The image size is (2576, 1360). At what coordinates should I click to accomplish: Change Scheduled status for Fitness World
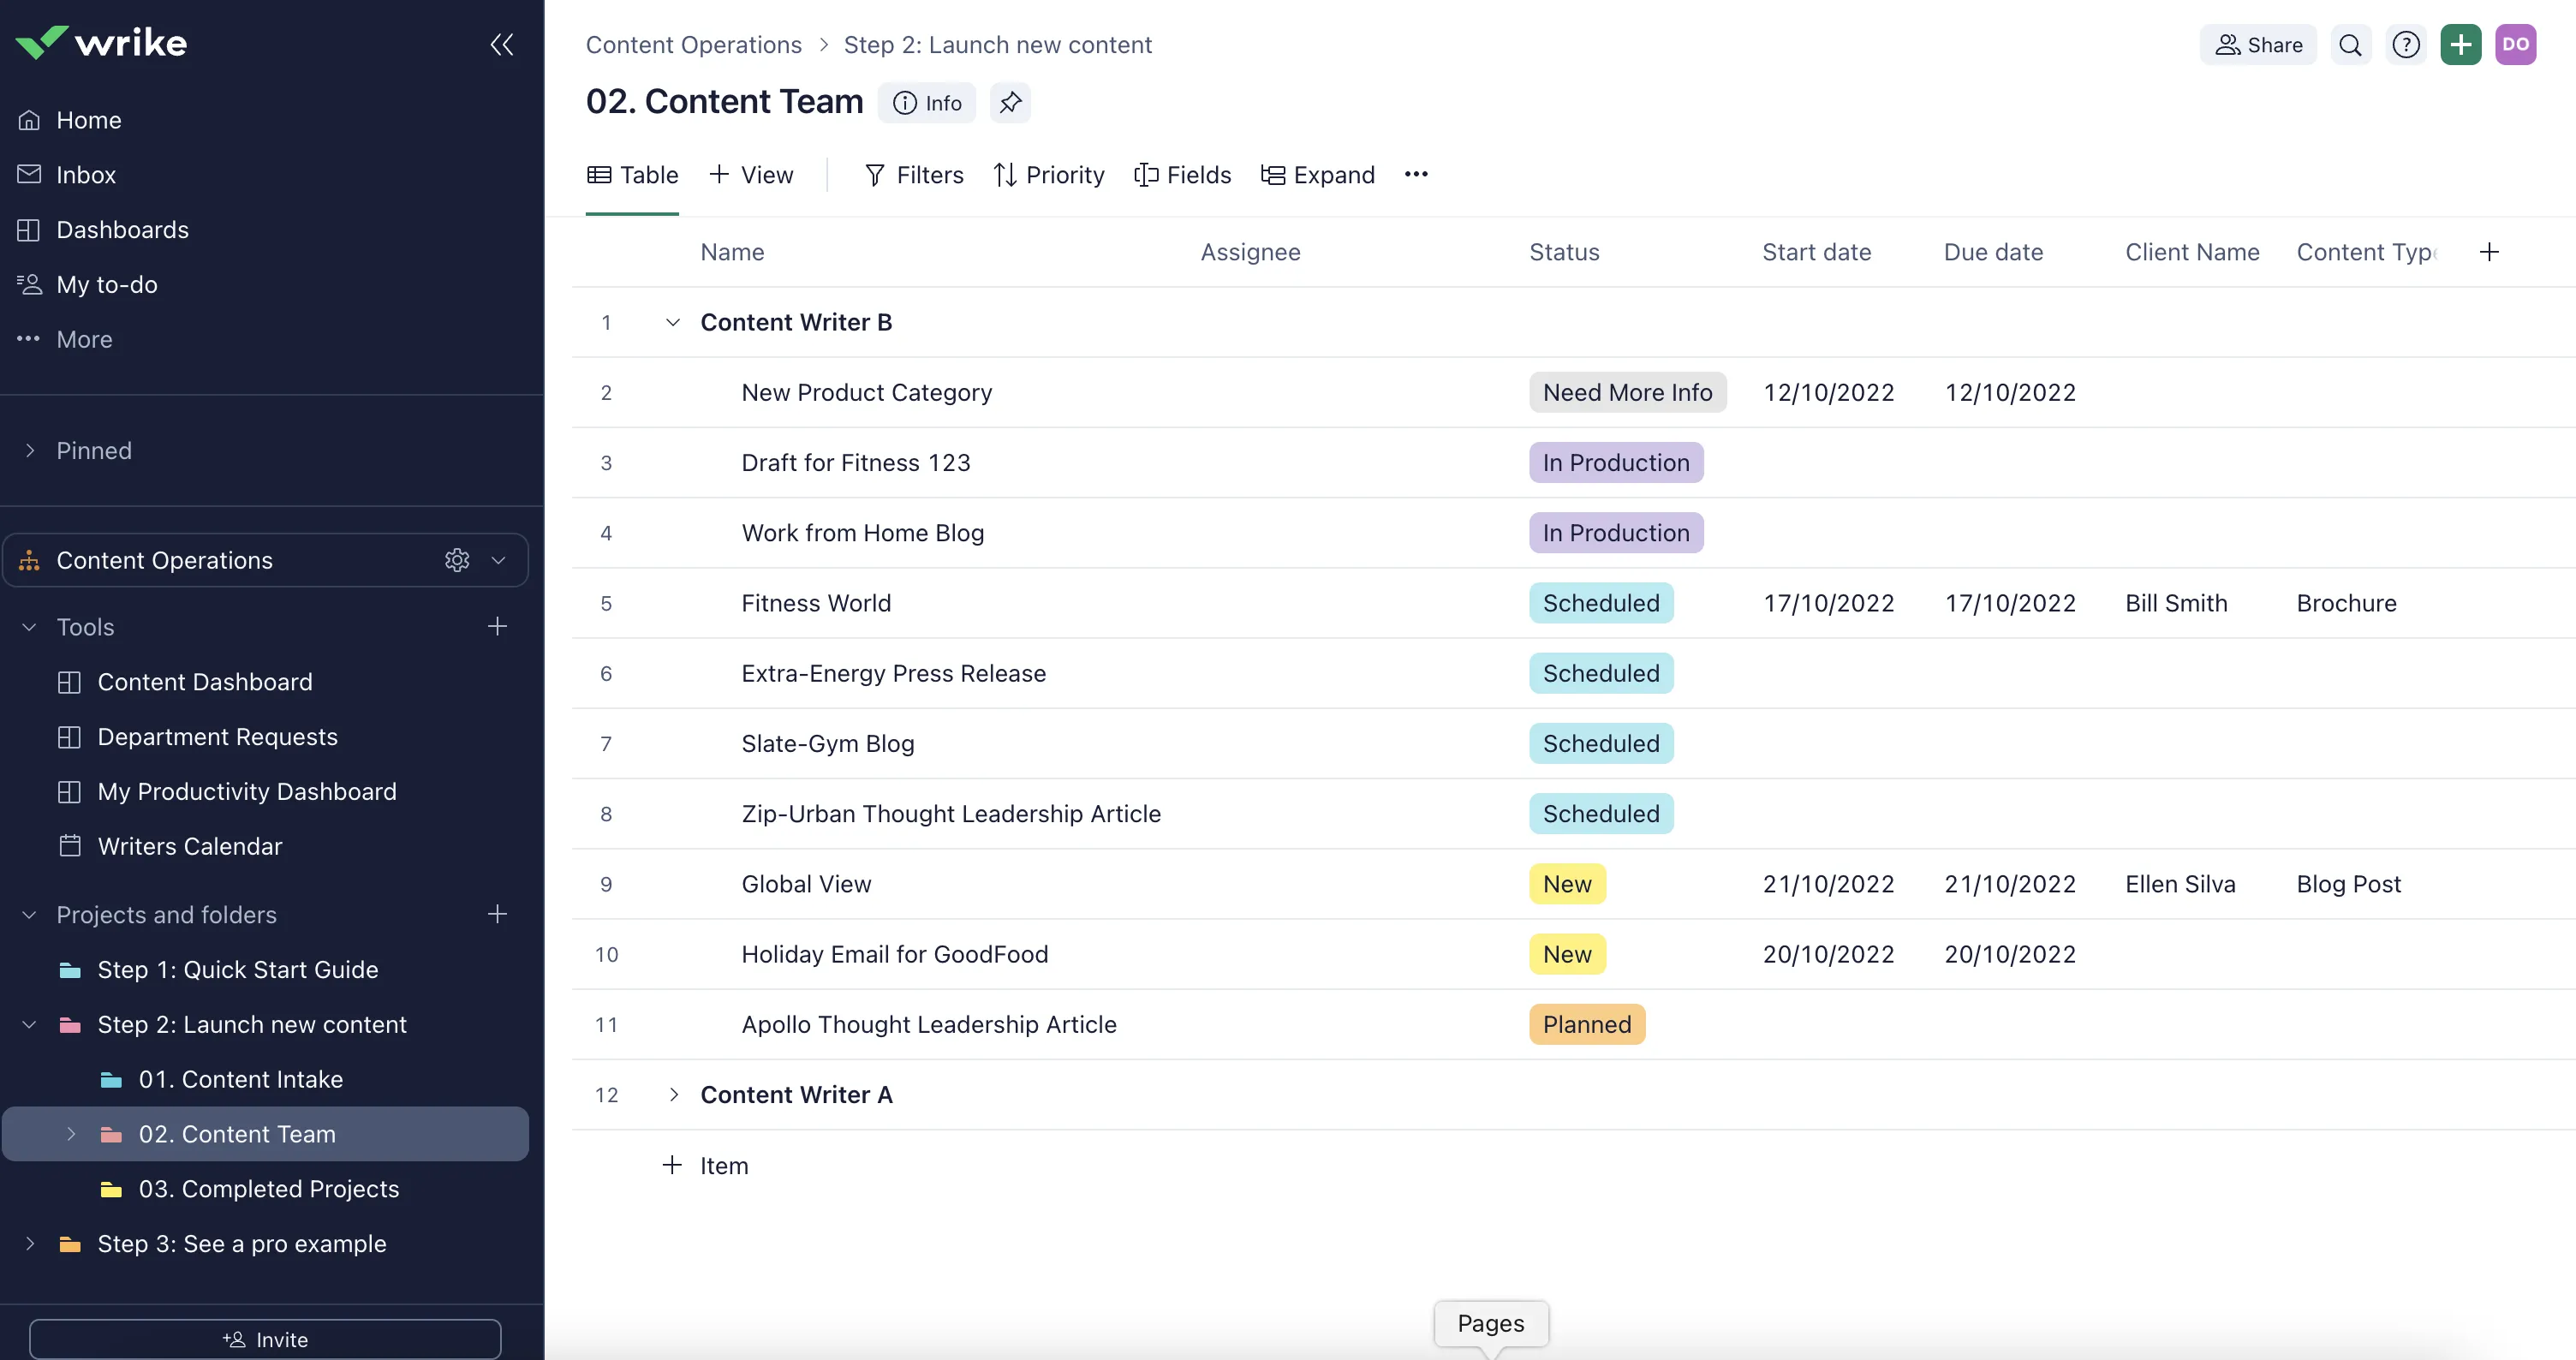tap(1601, 604)
